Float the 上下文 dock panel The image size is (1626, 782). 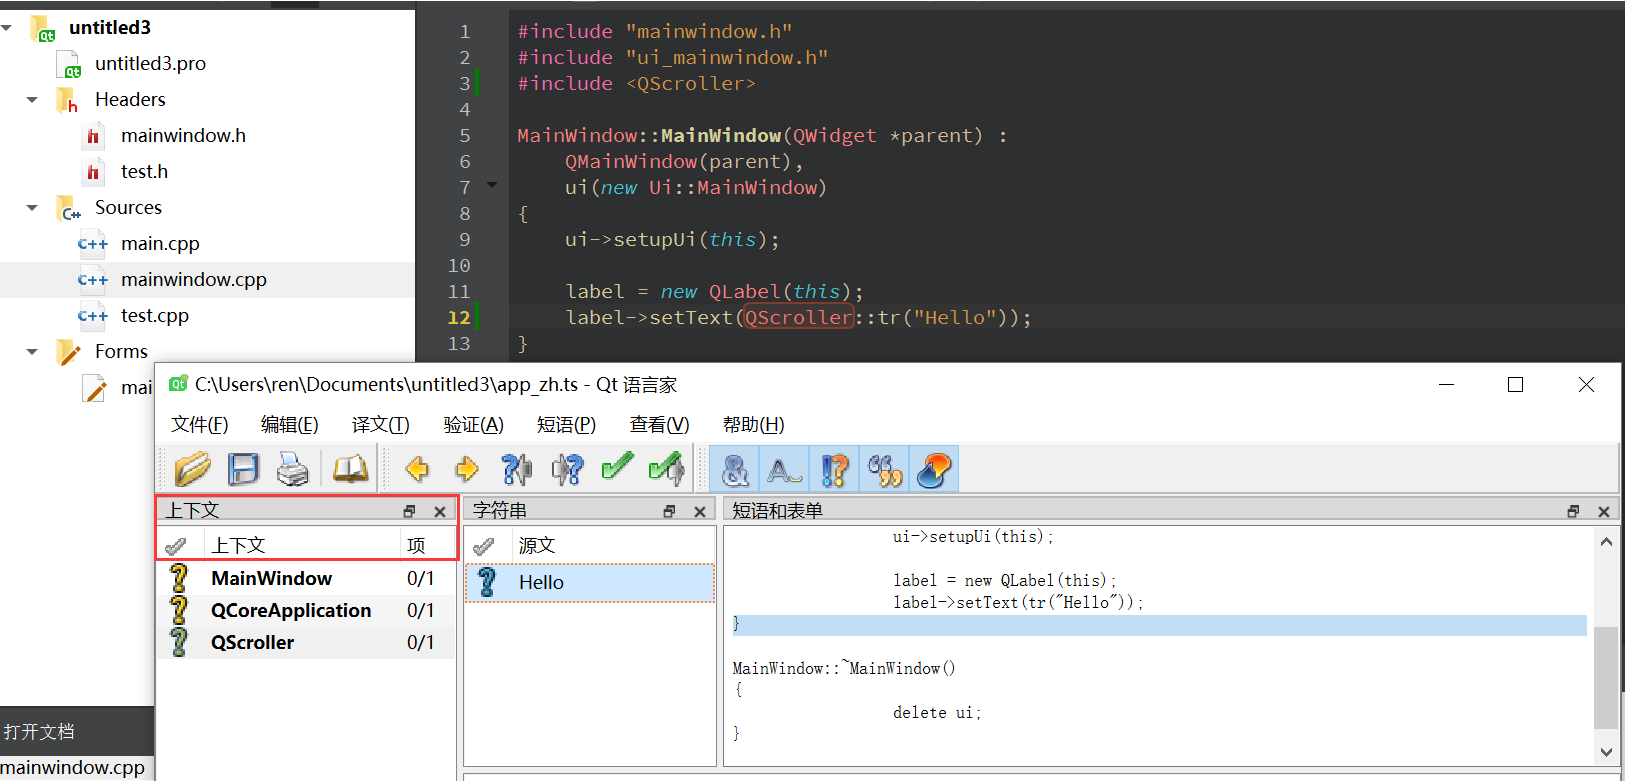[409, 511]
